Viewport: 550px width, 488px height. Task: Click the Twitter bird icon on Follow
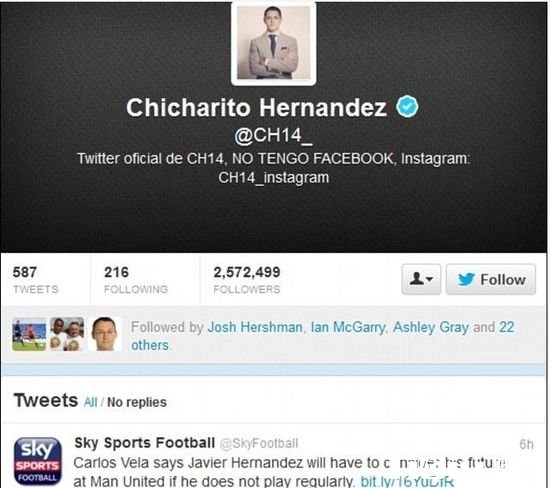tap(466, 279)
